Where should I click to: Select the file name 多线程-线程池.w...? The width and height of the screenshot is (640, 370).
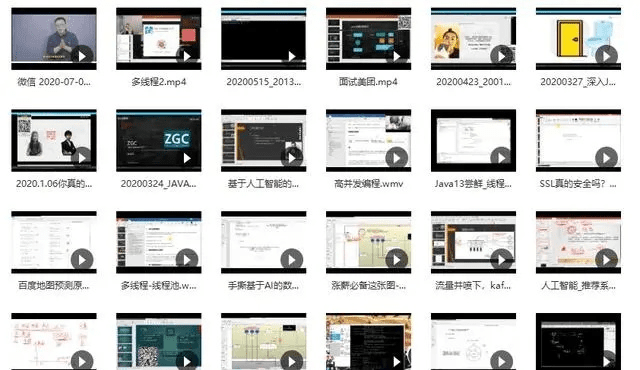[159, 286]
